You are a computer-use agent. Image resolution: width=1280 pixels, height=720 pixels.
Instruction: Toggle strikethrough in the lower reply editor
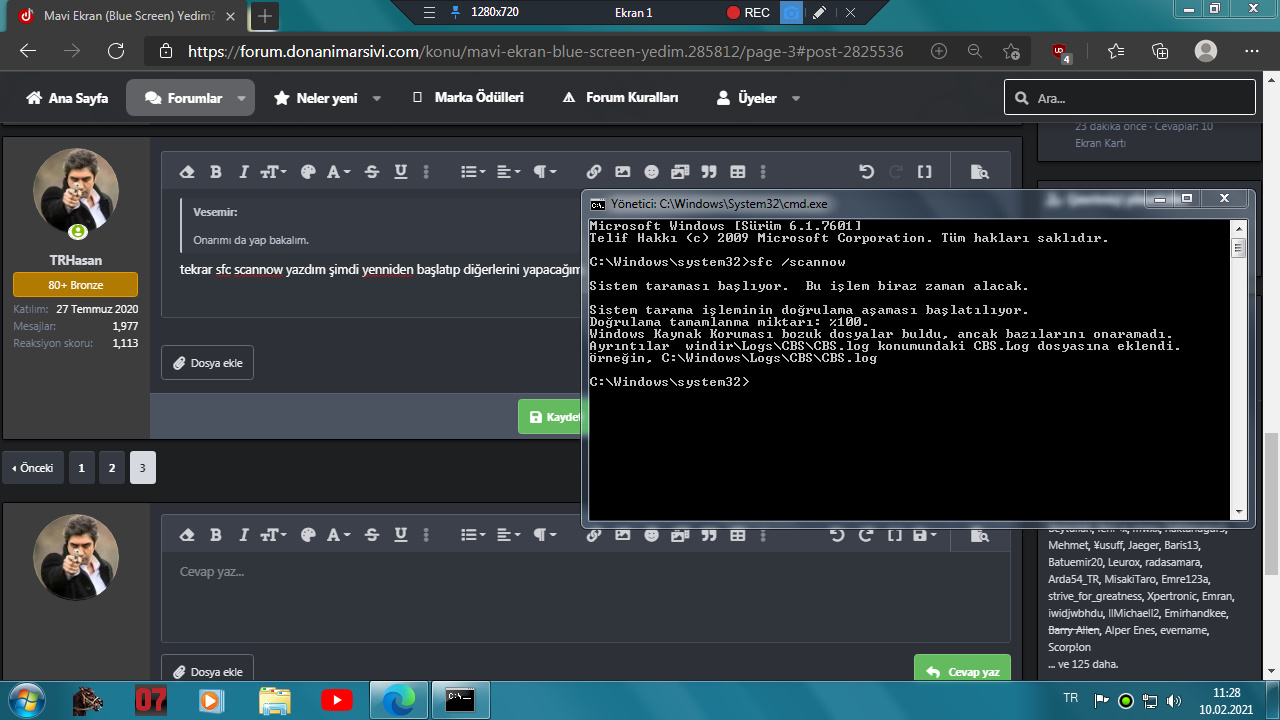(372, 535)
